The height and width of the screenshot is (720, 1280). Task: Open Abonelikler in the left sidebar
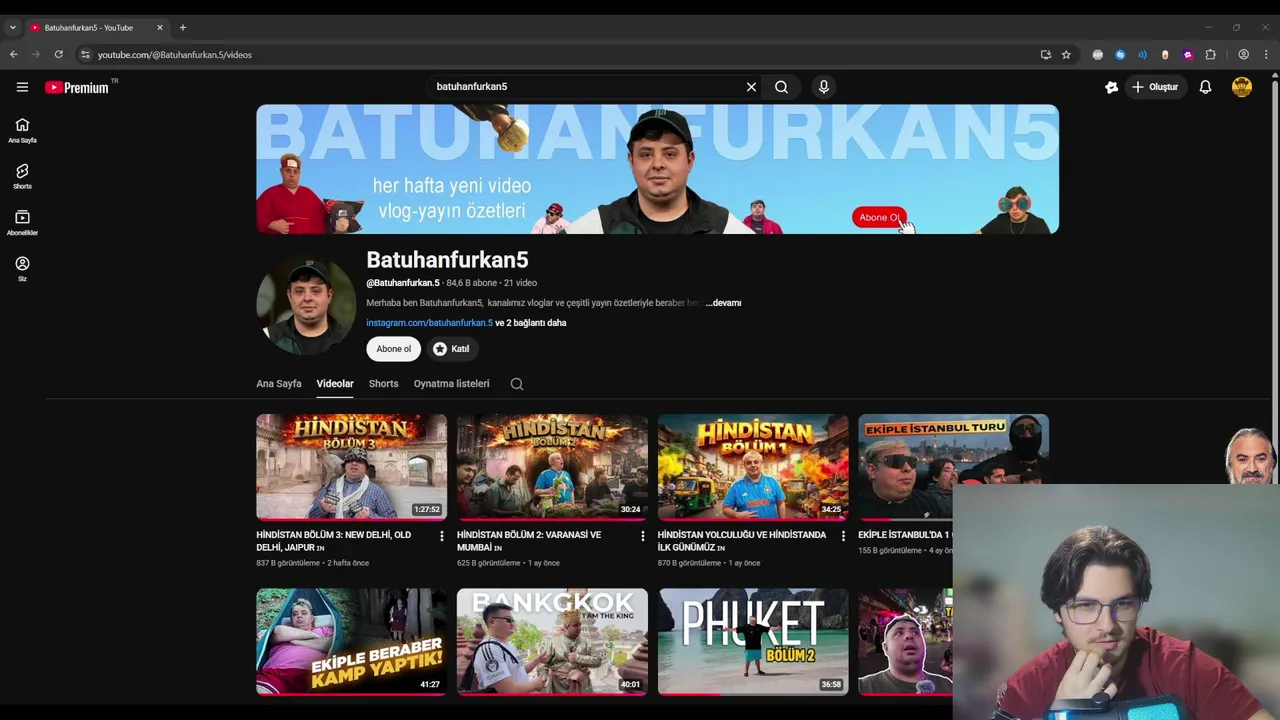(22, 223)
